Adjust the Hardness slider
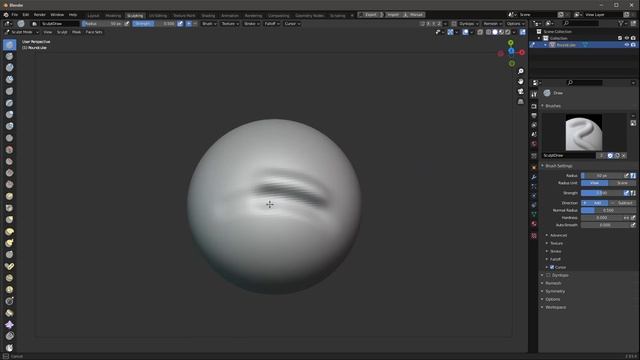 coord(602,218)
